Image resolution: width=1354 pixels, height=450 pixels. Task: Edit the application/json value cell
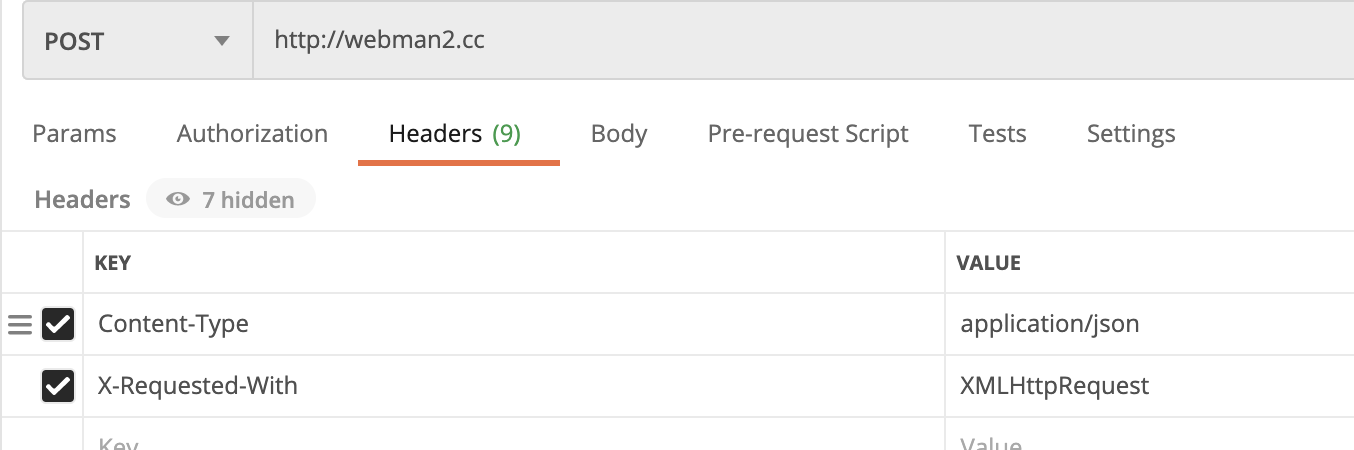click(1150, 324)
